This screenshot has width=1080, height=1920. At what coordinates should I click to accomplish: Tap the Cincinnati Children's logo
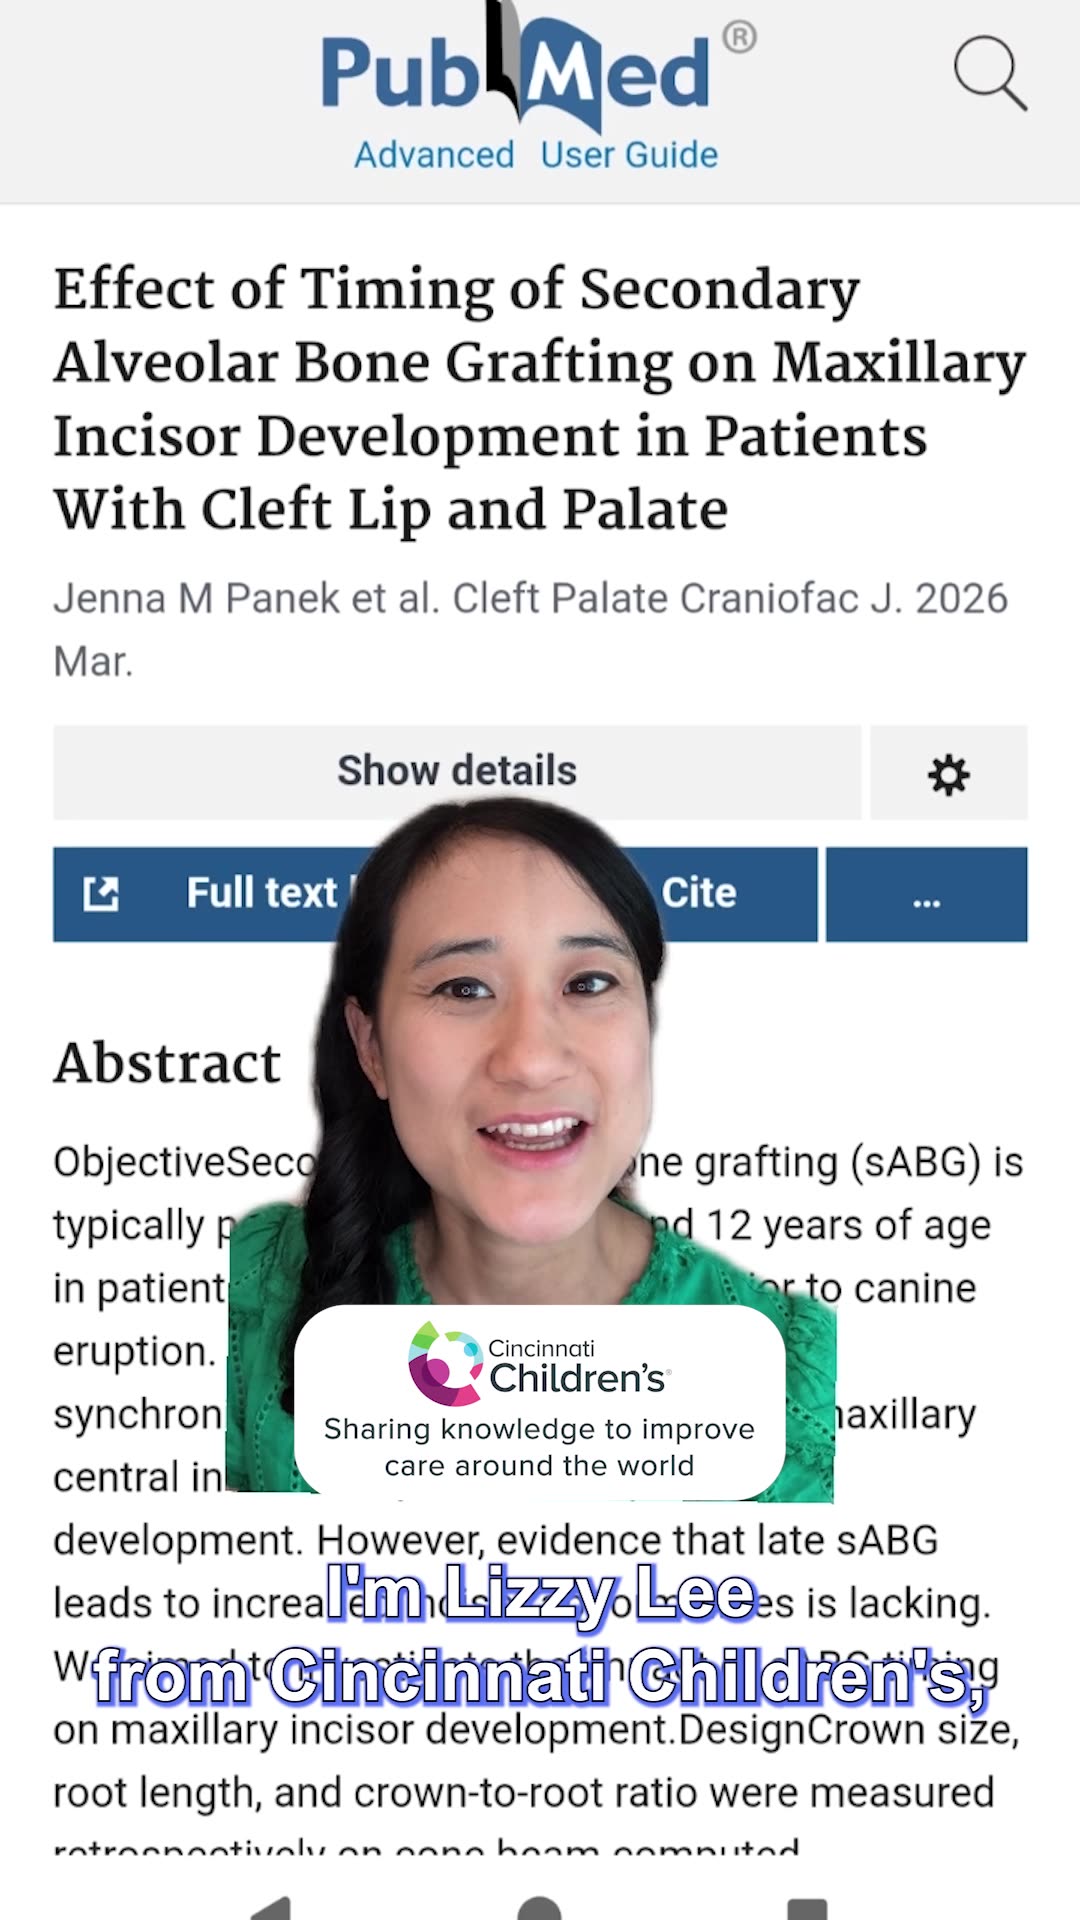point(539,1364)
